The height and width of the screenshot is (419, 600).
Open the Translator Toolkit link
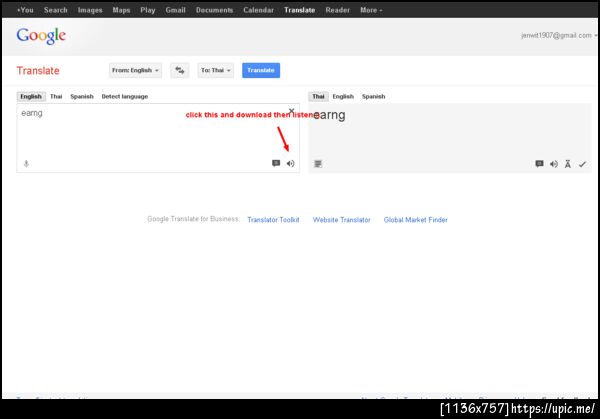(273, 220)
